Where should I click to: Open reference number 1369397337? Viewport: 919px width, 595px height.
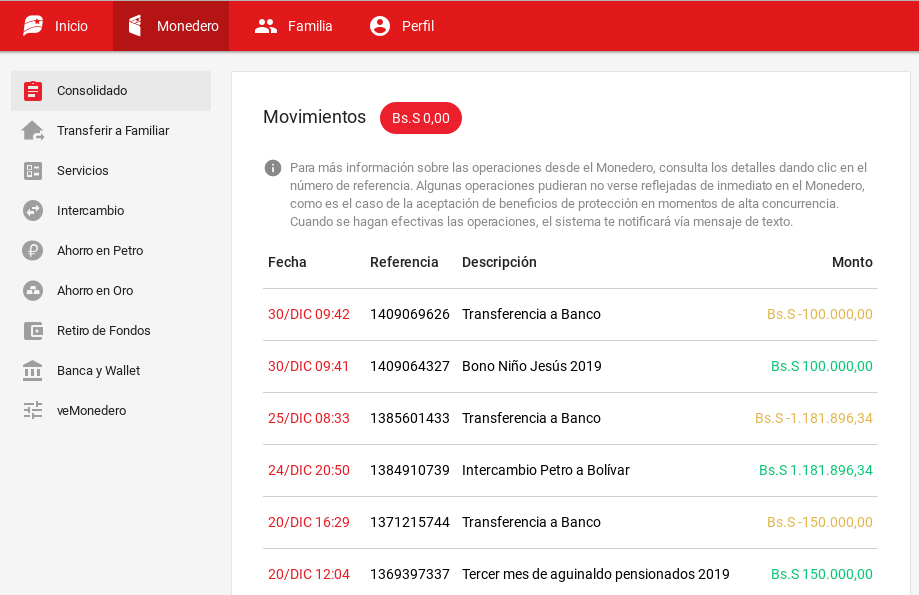410,574
